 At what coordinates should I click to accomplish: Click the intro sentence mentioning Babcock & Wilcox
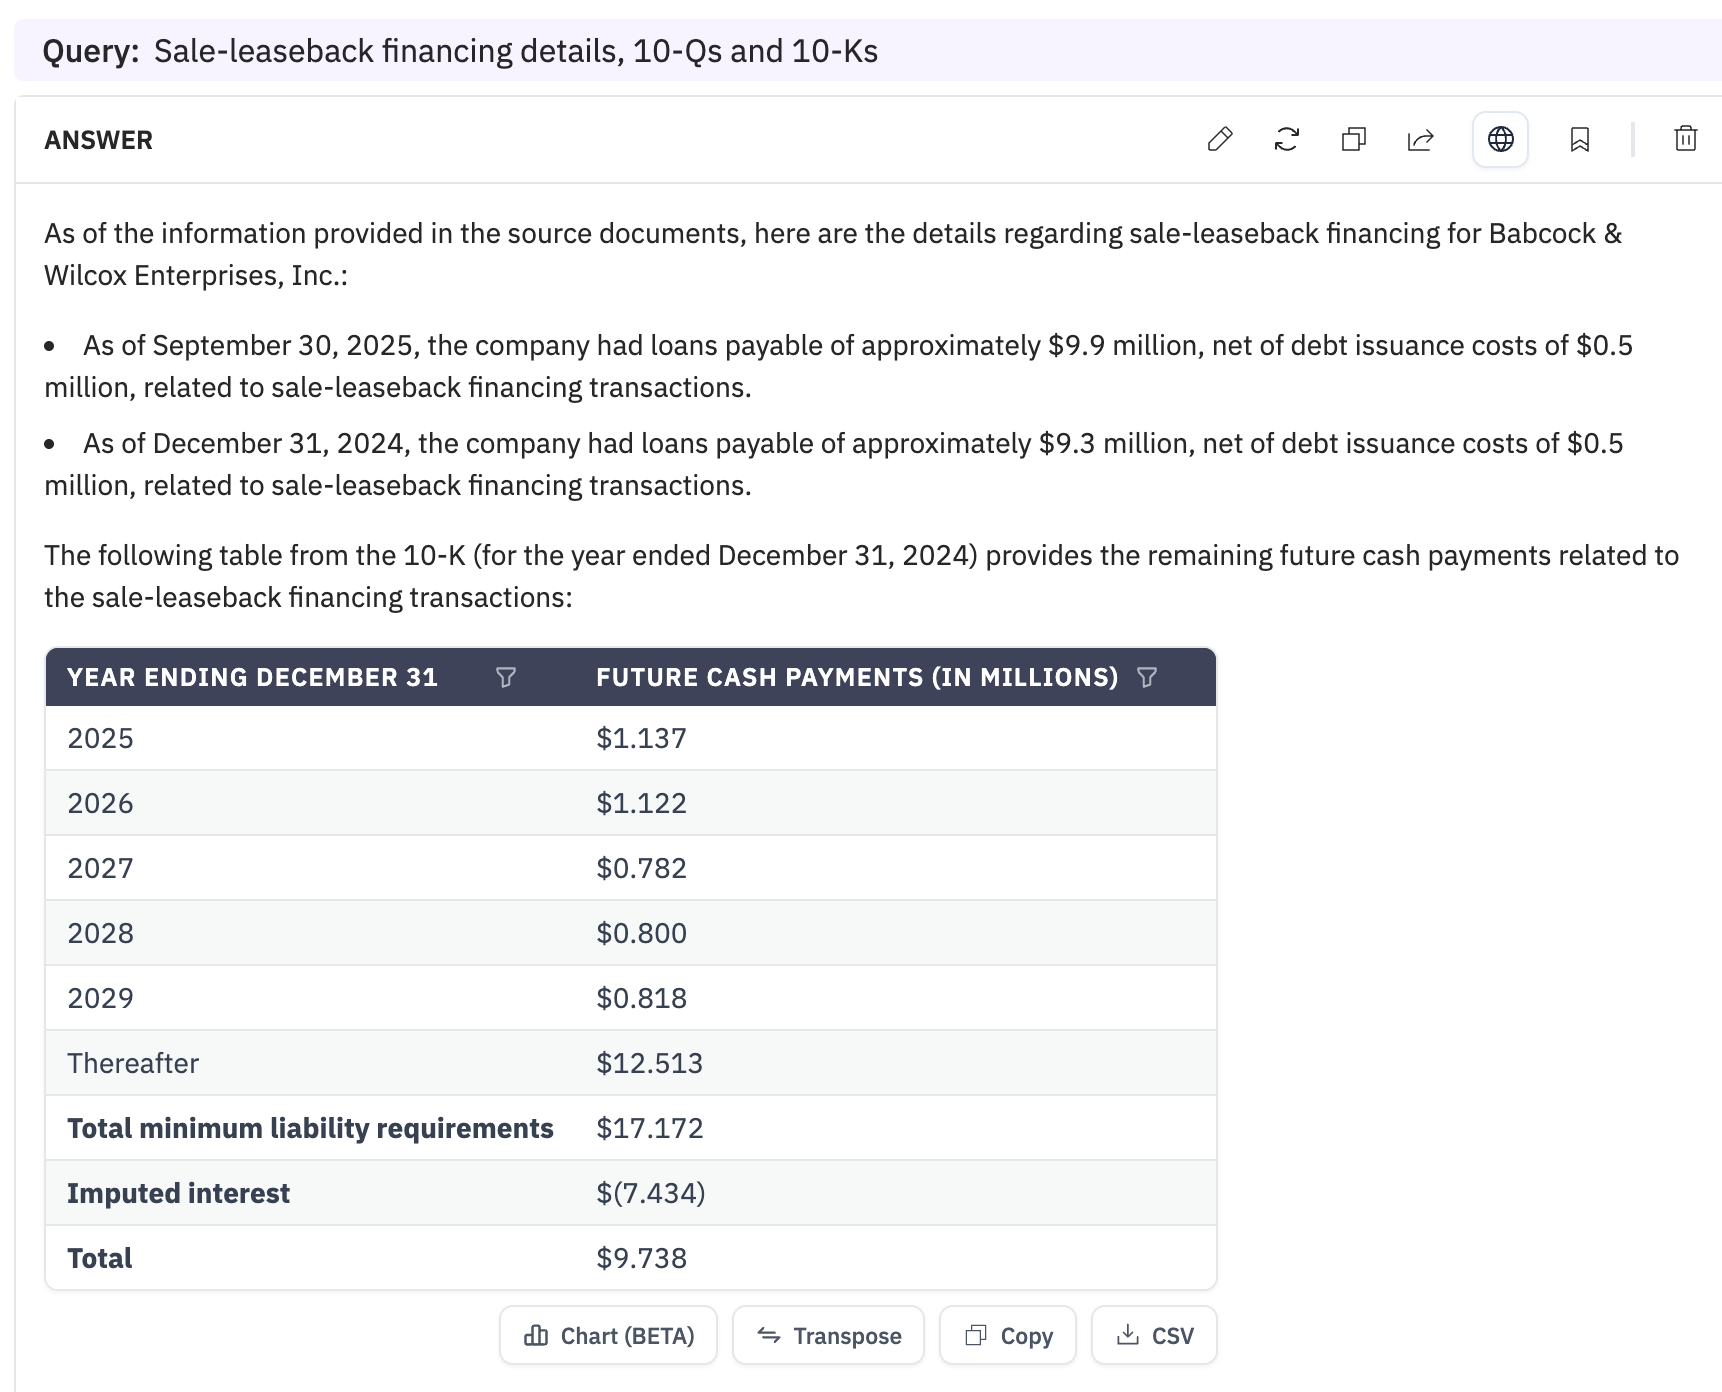(833, 254)
